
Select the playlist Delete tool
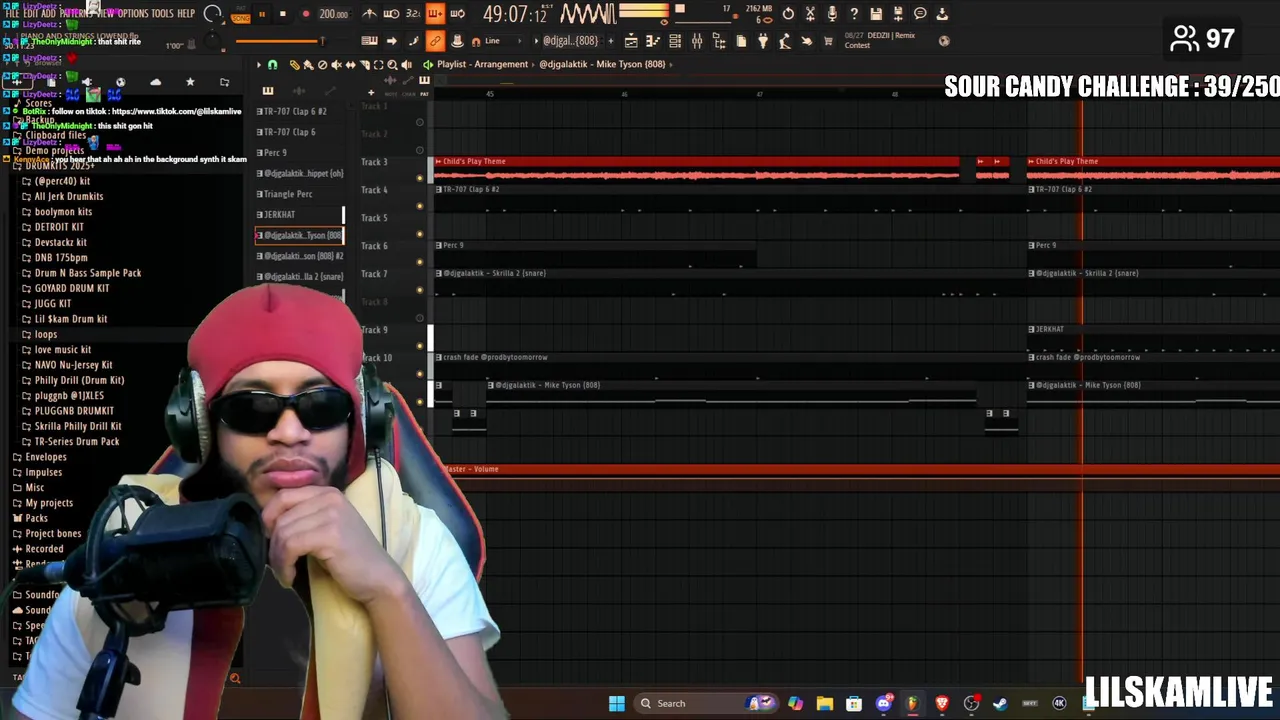322,64
